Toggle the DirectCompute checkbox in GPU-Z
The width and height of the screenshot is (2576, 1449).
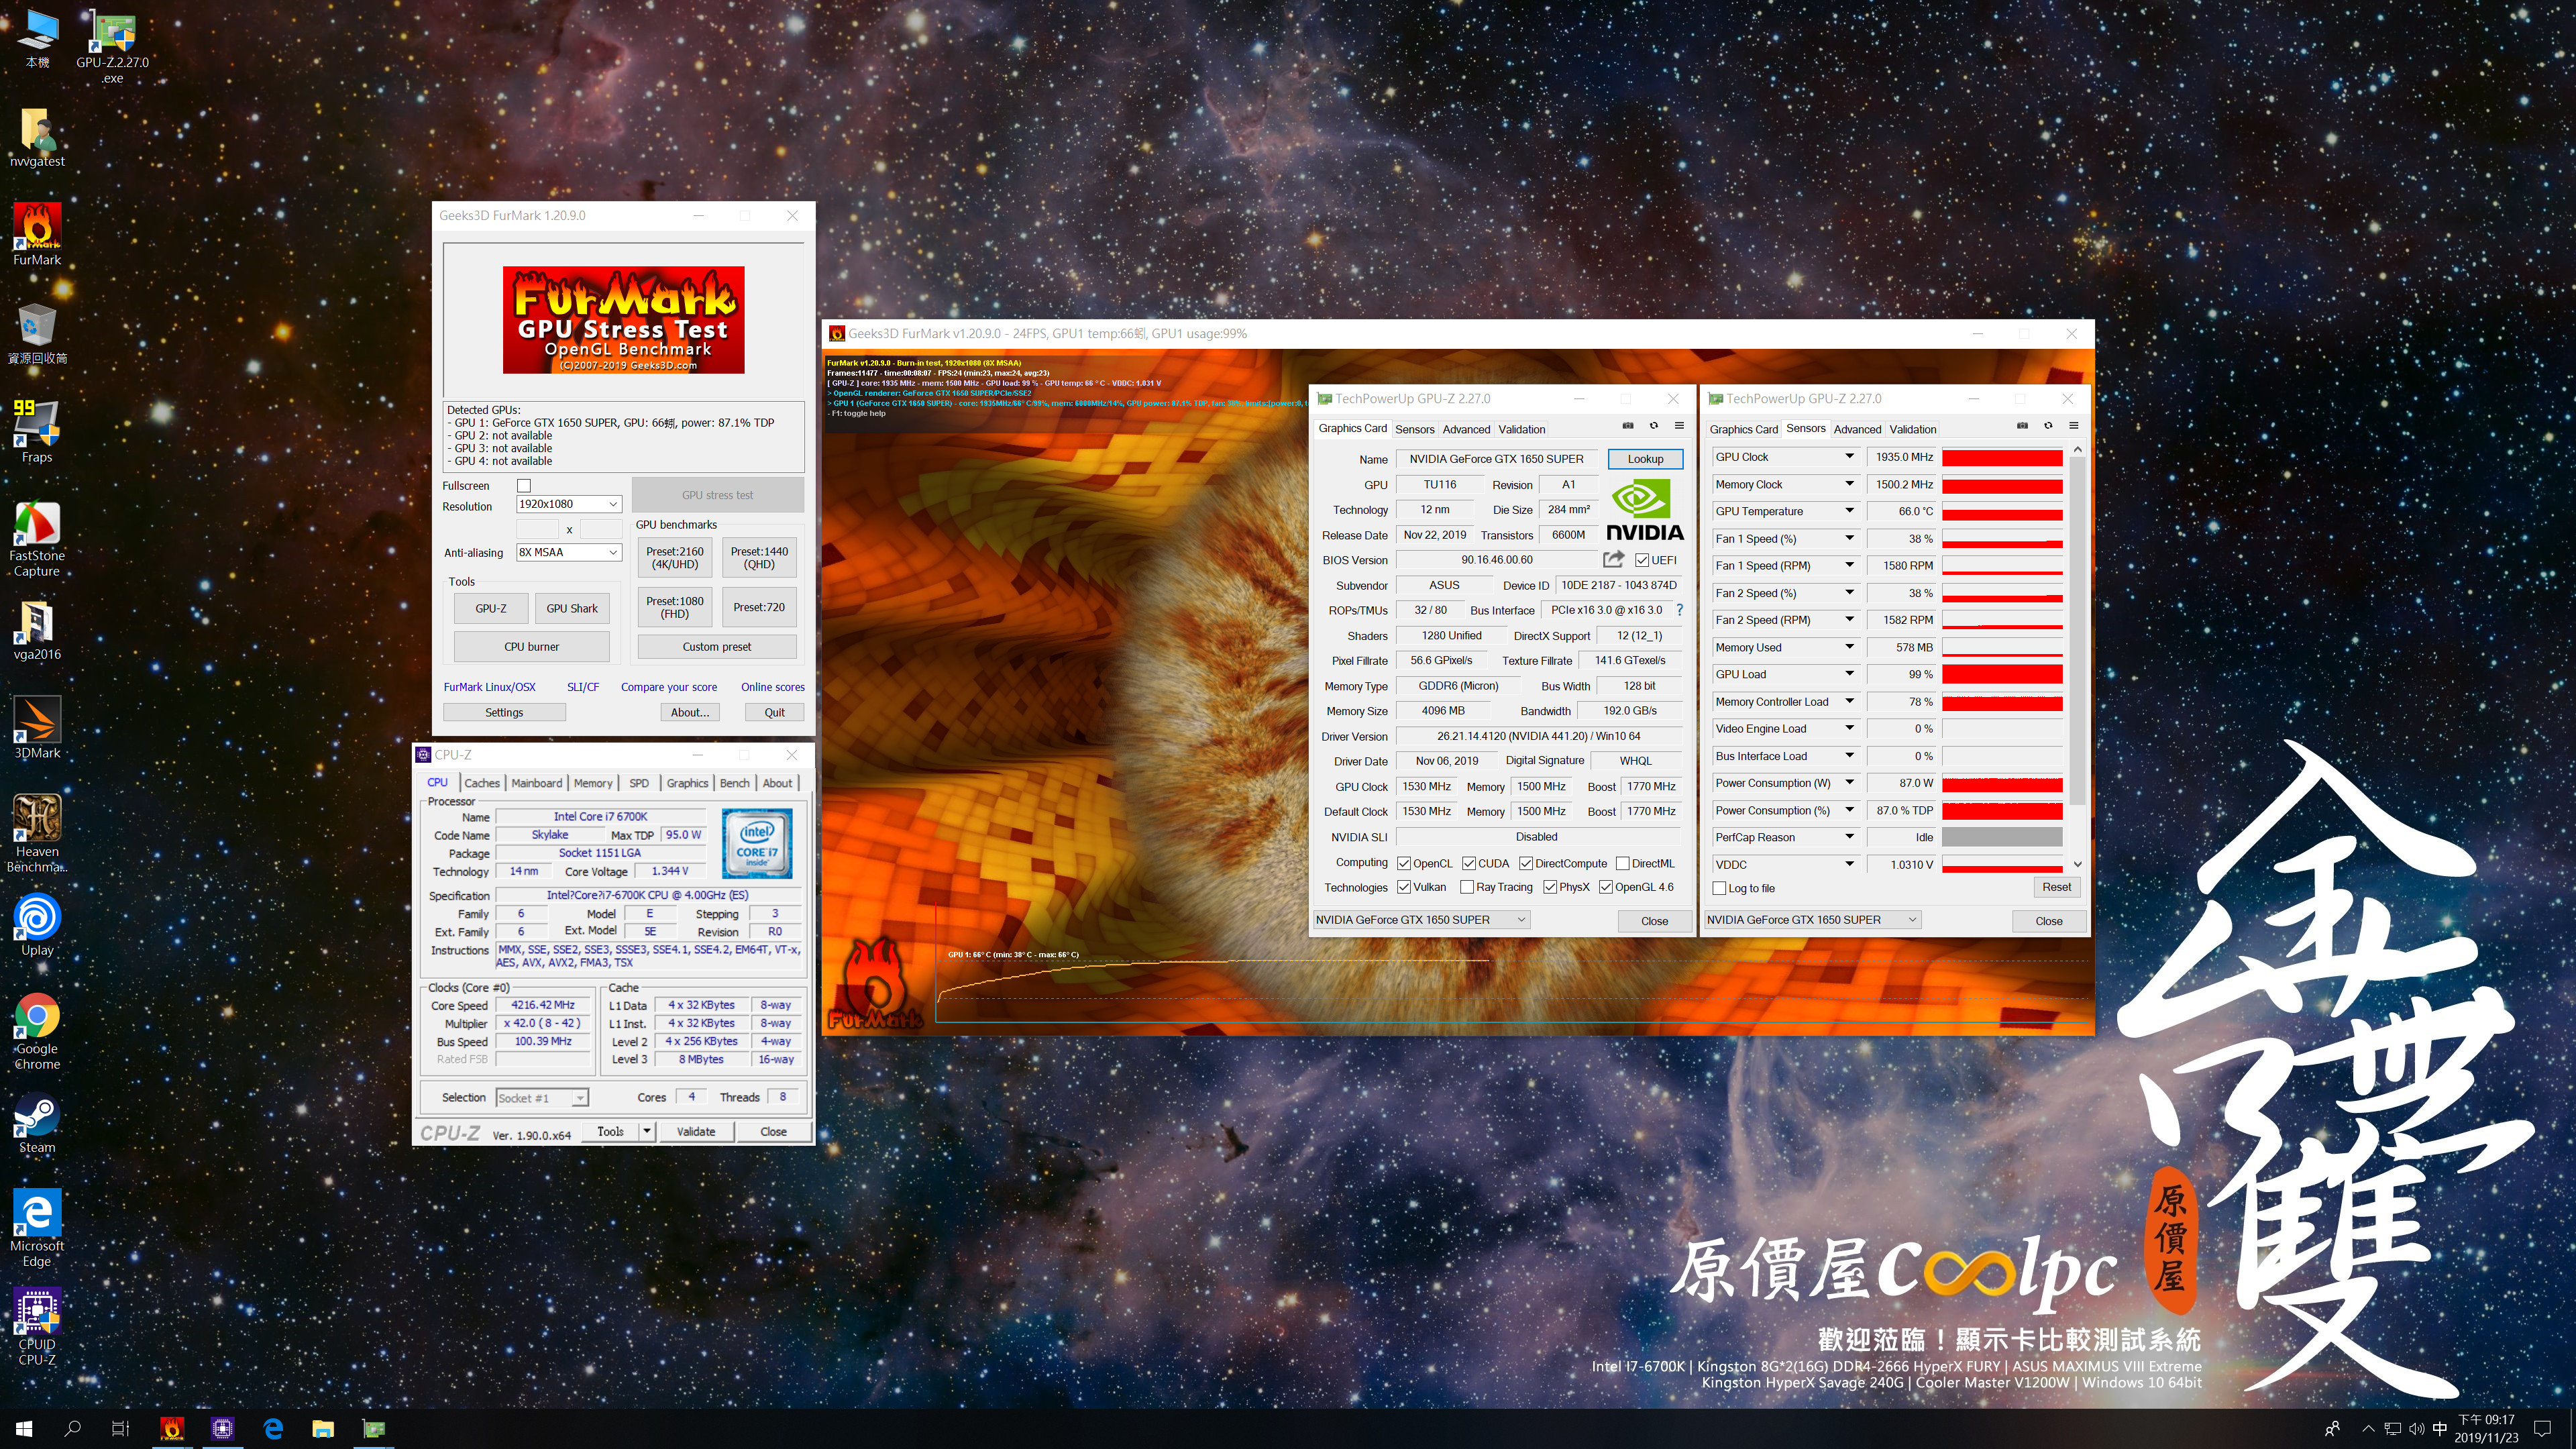pyautogui.click(x=1526, y=863)
